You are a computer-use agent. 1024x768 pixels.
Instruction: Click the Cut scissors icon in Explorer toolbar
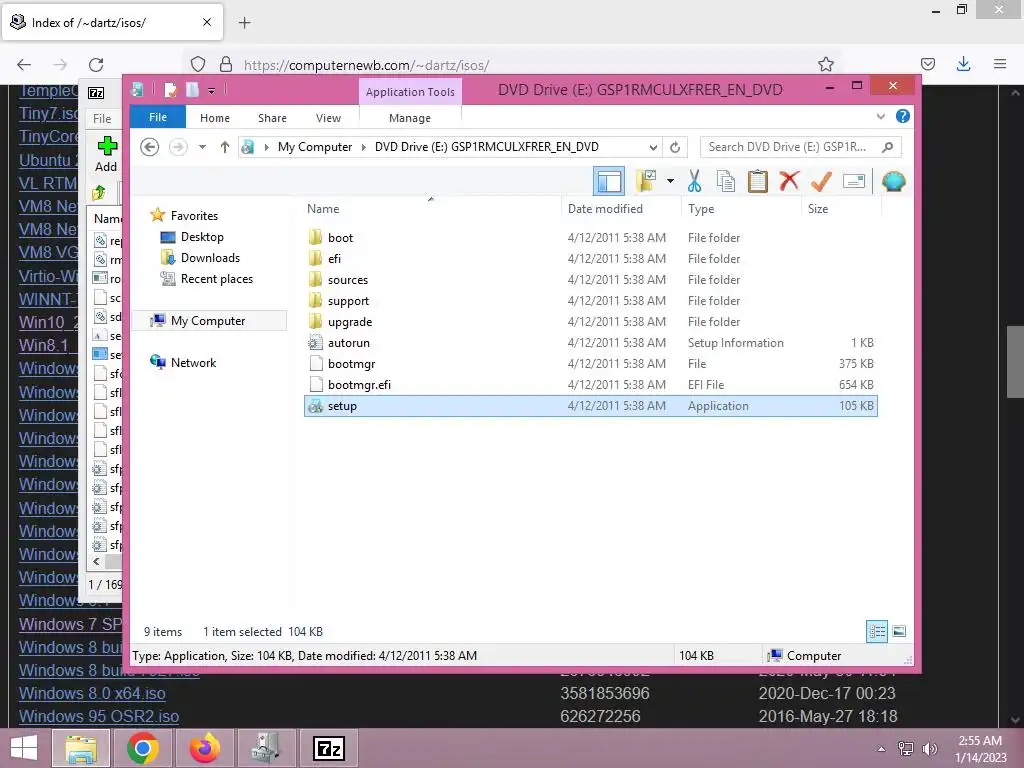pyautogui.click(x=694, y=182)
